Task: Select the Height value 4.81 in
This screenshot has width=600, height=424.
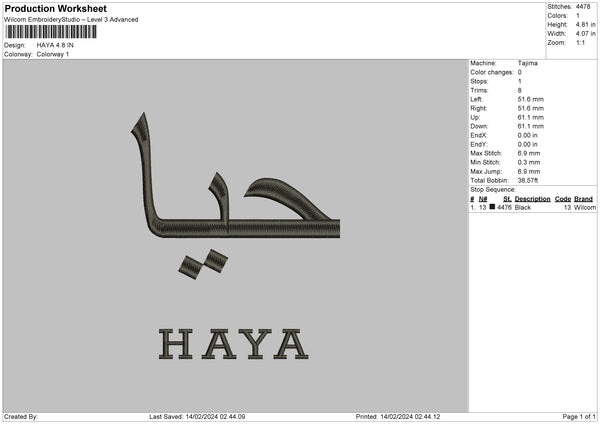Action: tap(585, 24)
